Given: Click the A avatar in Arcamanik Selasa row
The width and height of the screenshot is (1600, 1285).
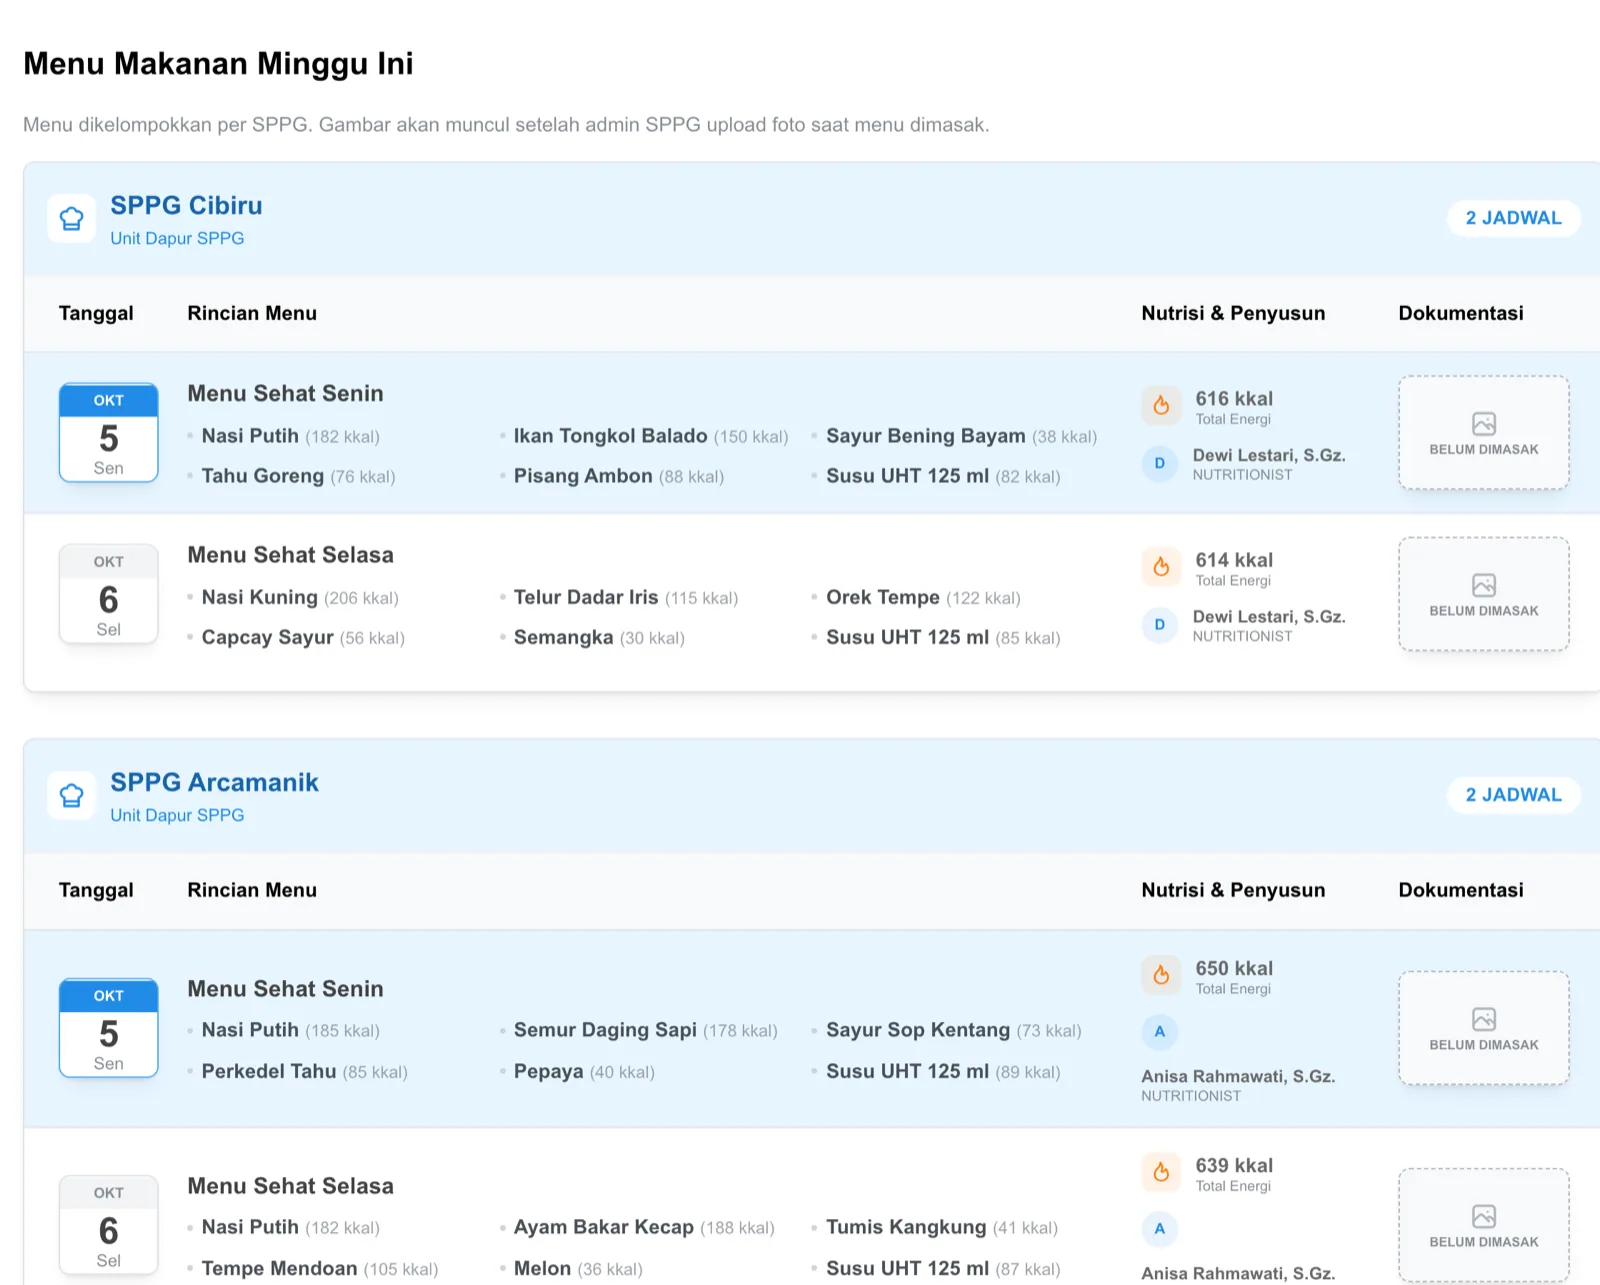Looking at the screenshot, I should 1160,1228.
